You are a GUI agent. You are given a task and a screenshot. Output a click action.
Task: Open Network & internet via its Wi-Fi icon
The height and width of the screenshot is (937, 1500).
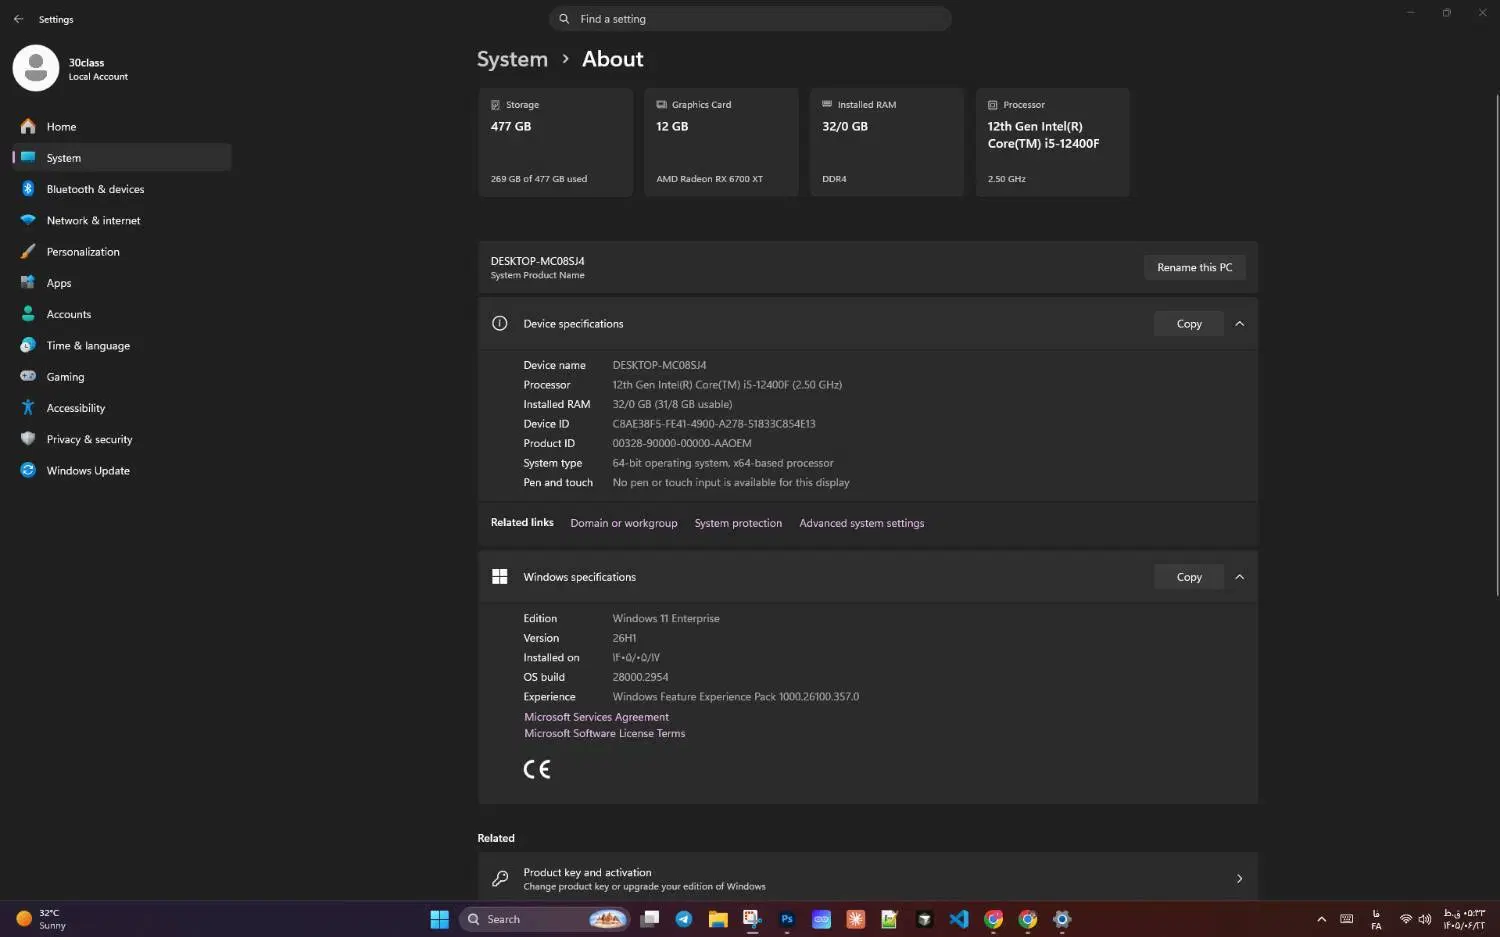point(28,220)
